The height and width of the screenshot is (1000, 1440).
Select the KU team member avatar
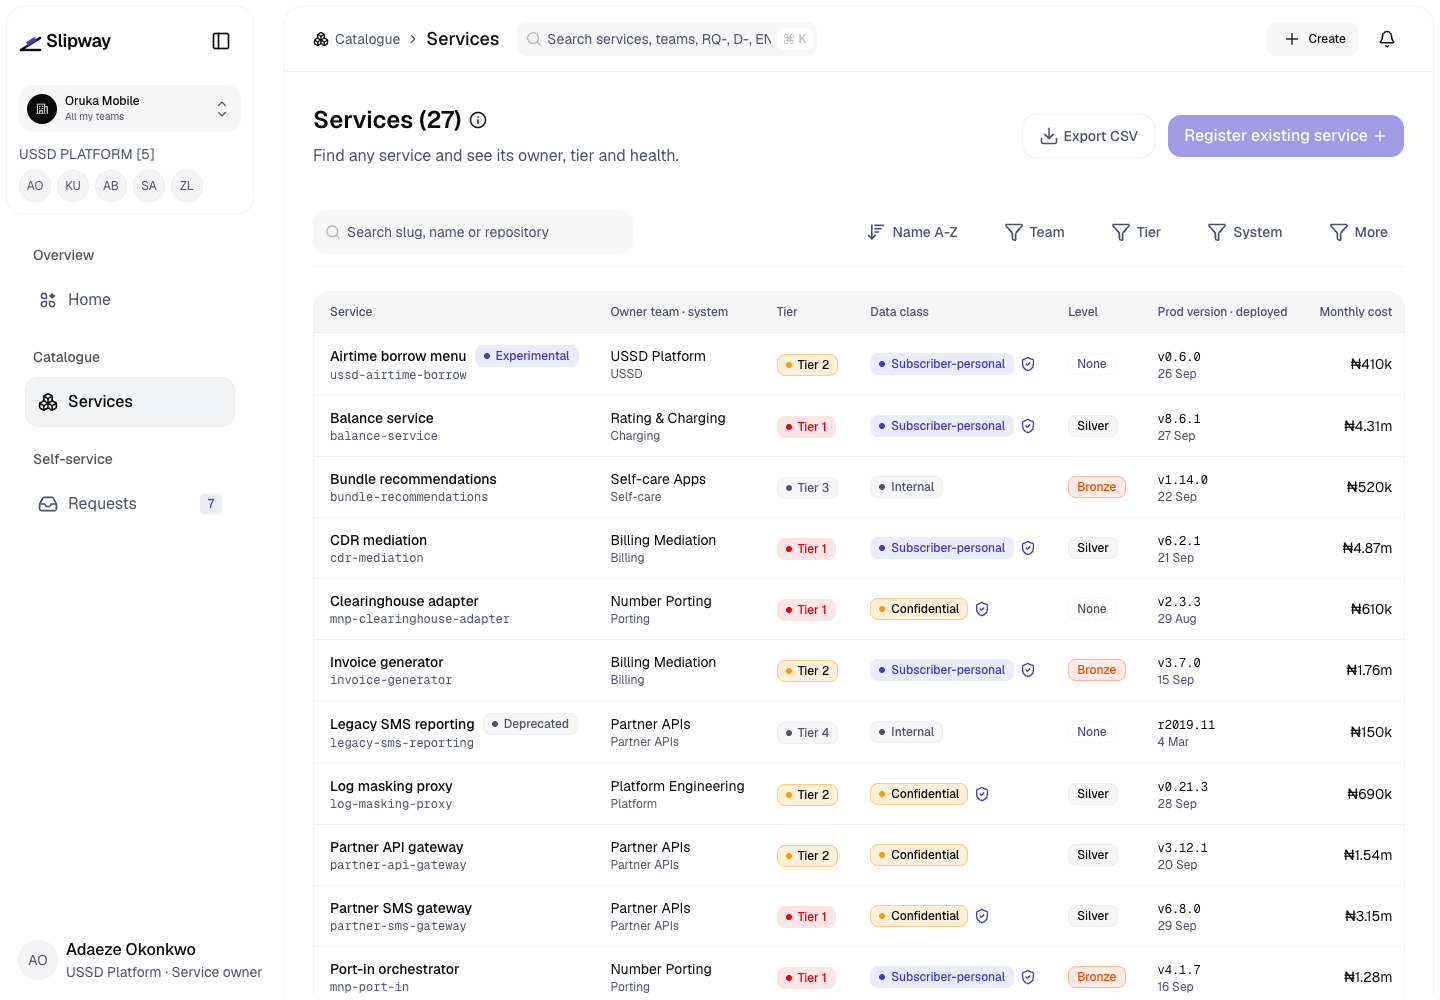[73, 186]
